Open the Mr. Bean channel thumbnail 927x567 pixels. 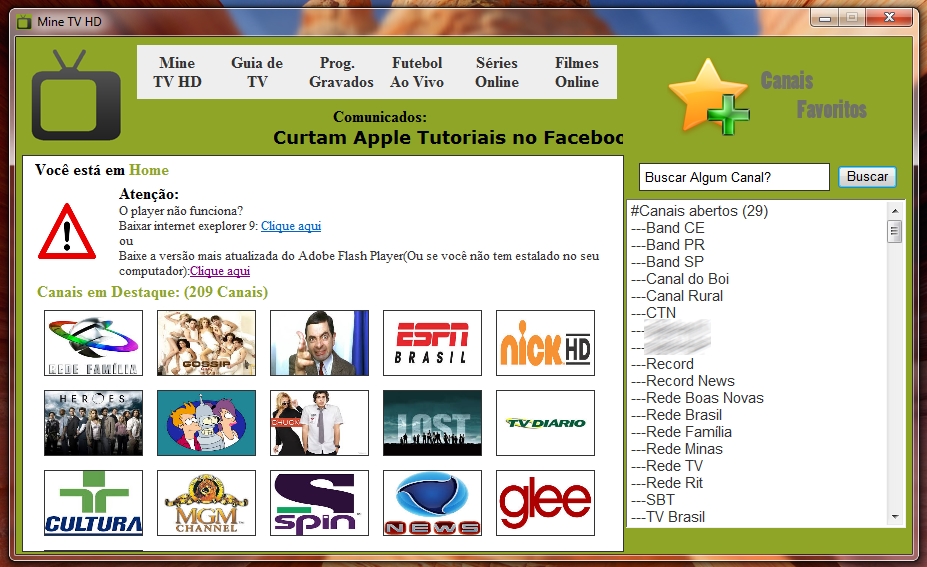pyautogui.click(x=319, y=343)
